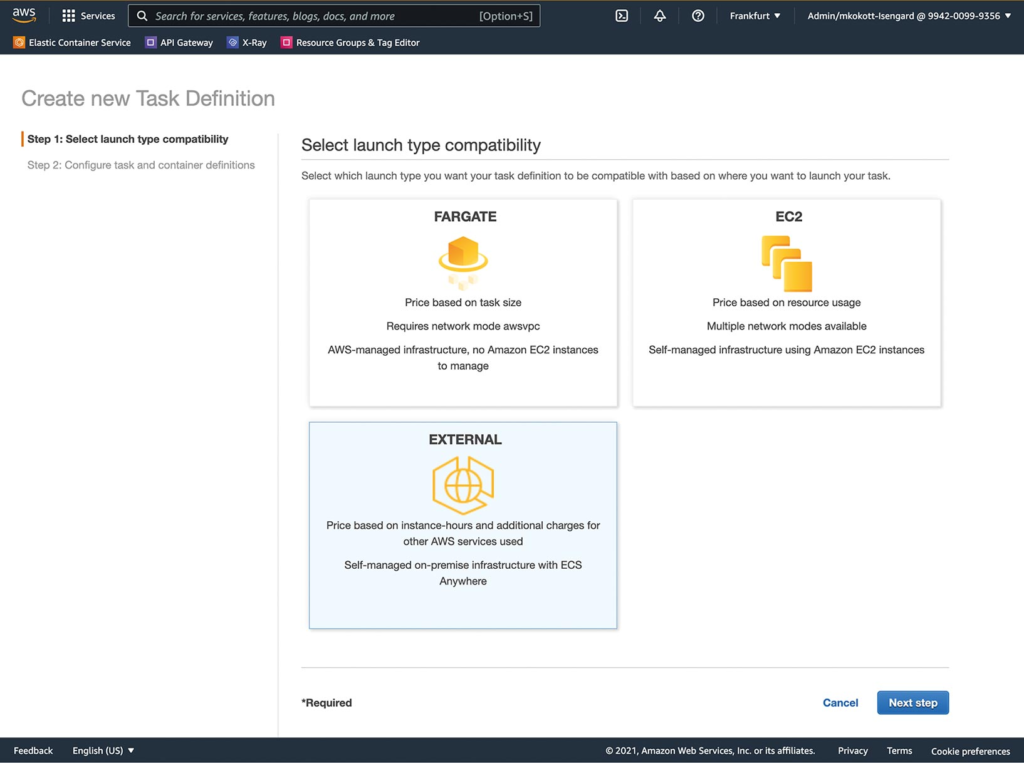Open the CloudShell terminal icon
The image size is (1024, 763).
click(622, 16)
